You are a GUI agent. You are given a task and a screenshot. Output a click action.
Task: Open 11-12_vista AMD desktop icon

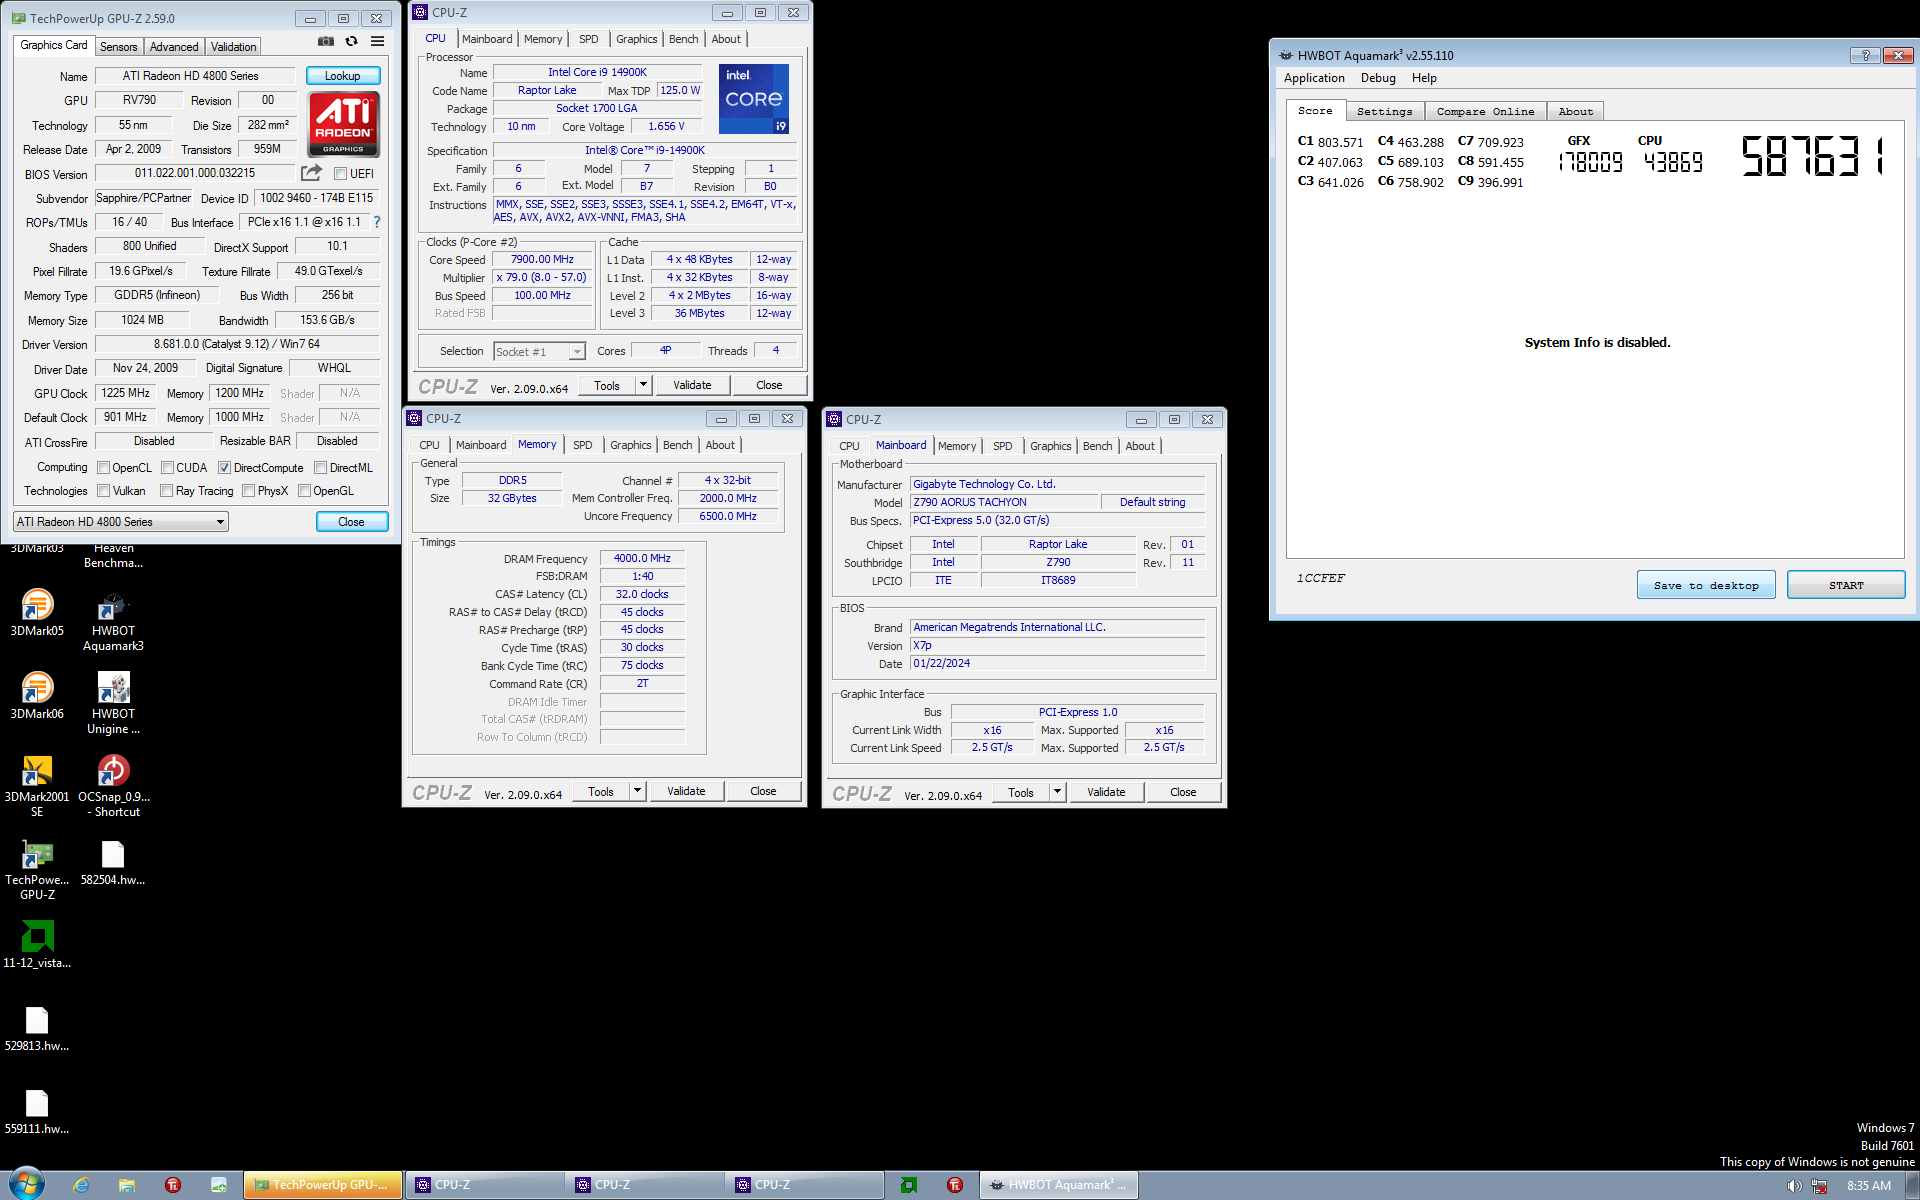[37, 945]
